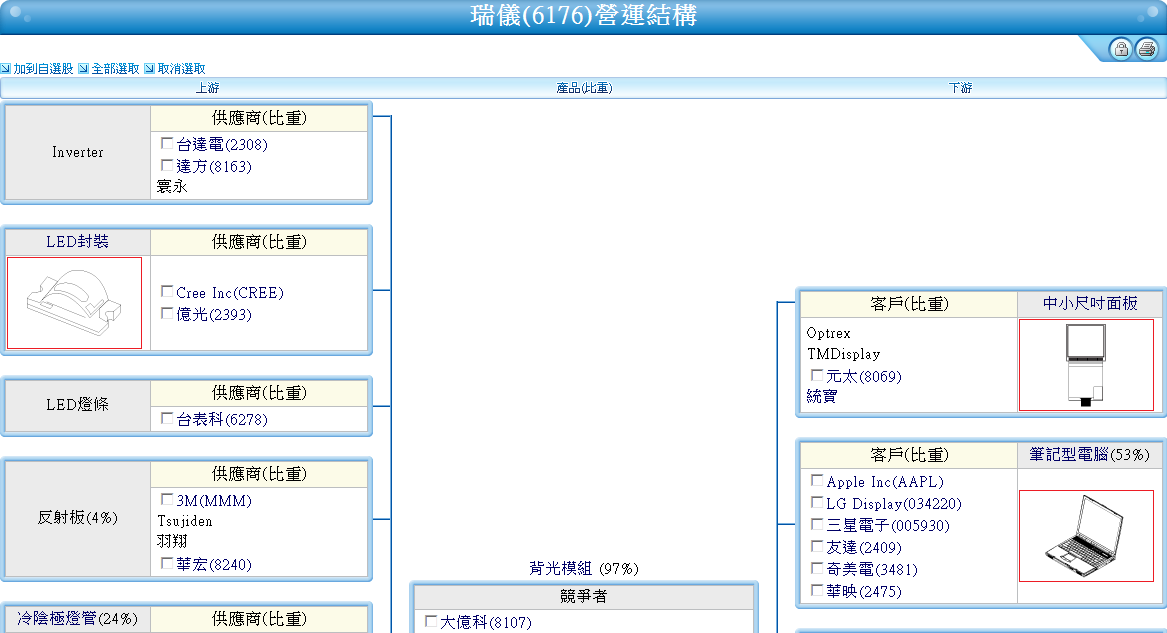Image resolution: width=1167 pixels, height=633 pixels.
Task: Click the TMDisplay customer text
Action: [x=843, y=354]
